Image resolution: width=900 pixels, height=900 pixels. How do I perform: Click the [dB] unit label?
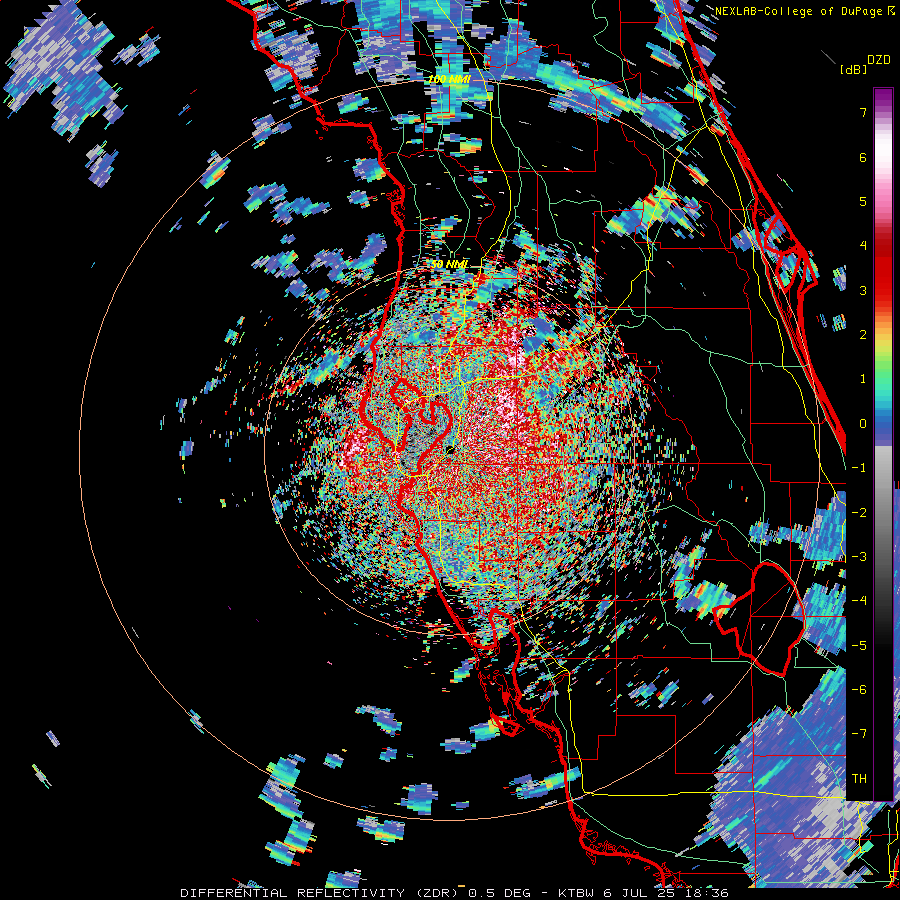coord(854,69)
